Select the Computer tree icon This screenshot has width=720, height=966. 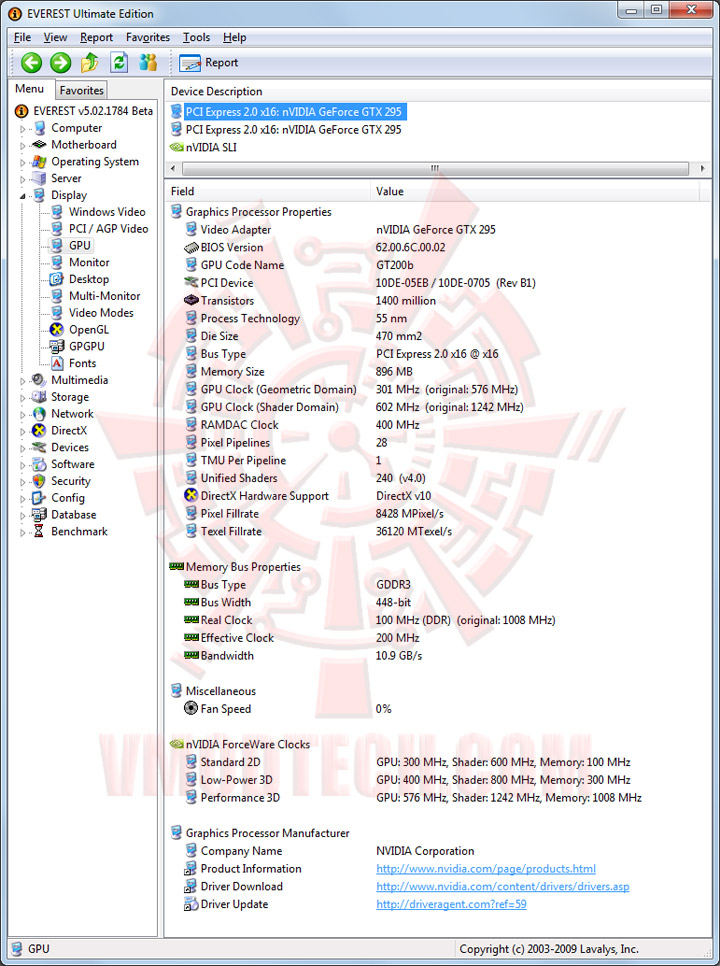tap(39, 128)
